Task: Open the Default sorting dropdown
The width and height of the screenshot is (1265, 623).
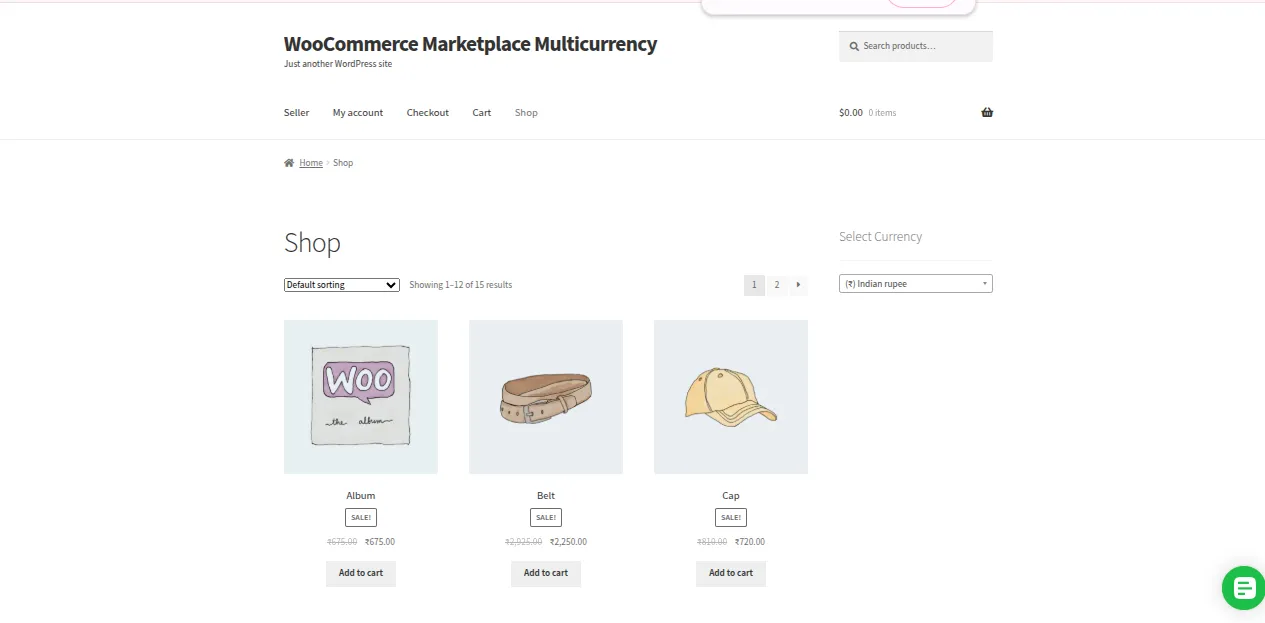Action: point(342,285)
